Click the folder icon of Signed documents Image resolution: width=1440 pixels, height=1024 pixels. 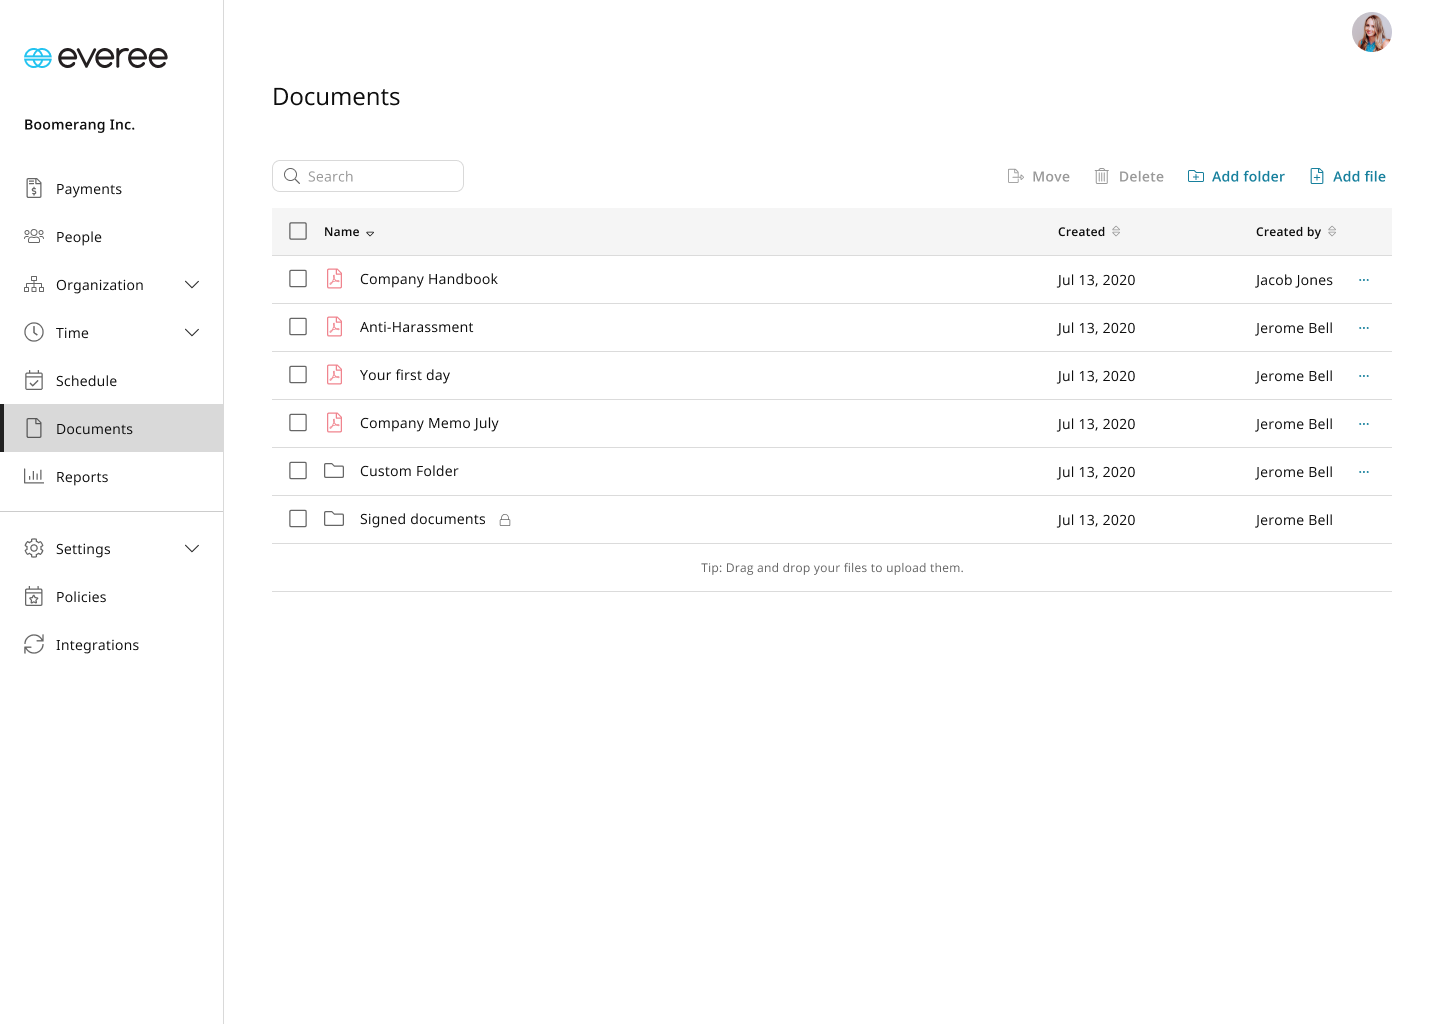334,519
